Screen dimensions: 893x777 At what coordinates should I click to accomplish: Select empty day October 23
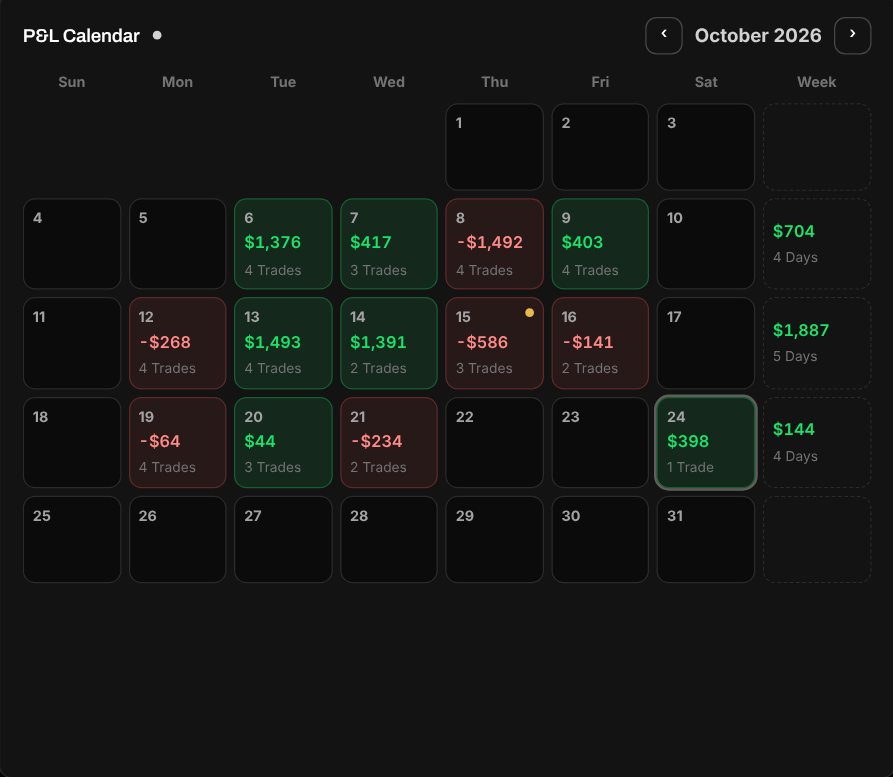click(600, 443)
